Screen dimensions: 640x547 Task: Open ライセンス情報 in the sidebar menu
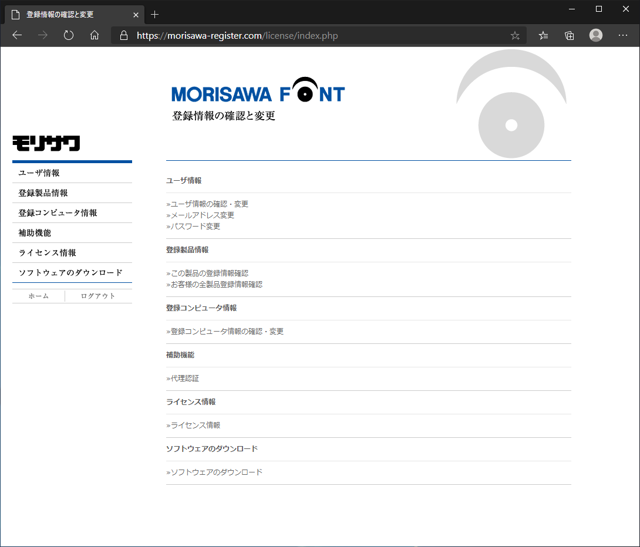pos(72,253)
